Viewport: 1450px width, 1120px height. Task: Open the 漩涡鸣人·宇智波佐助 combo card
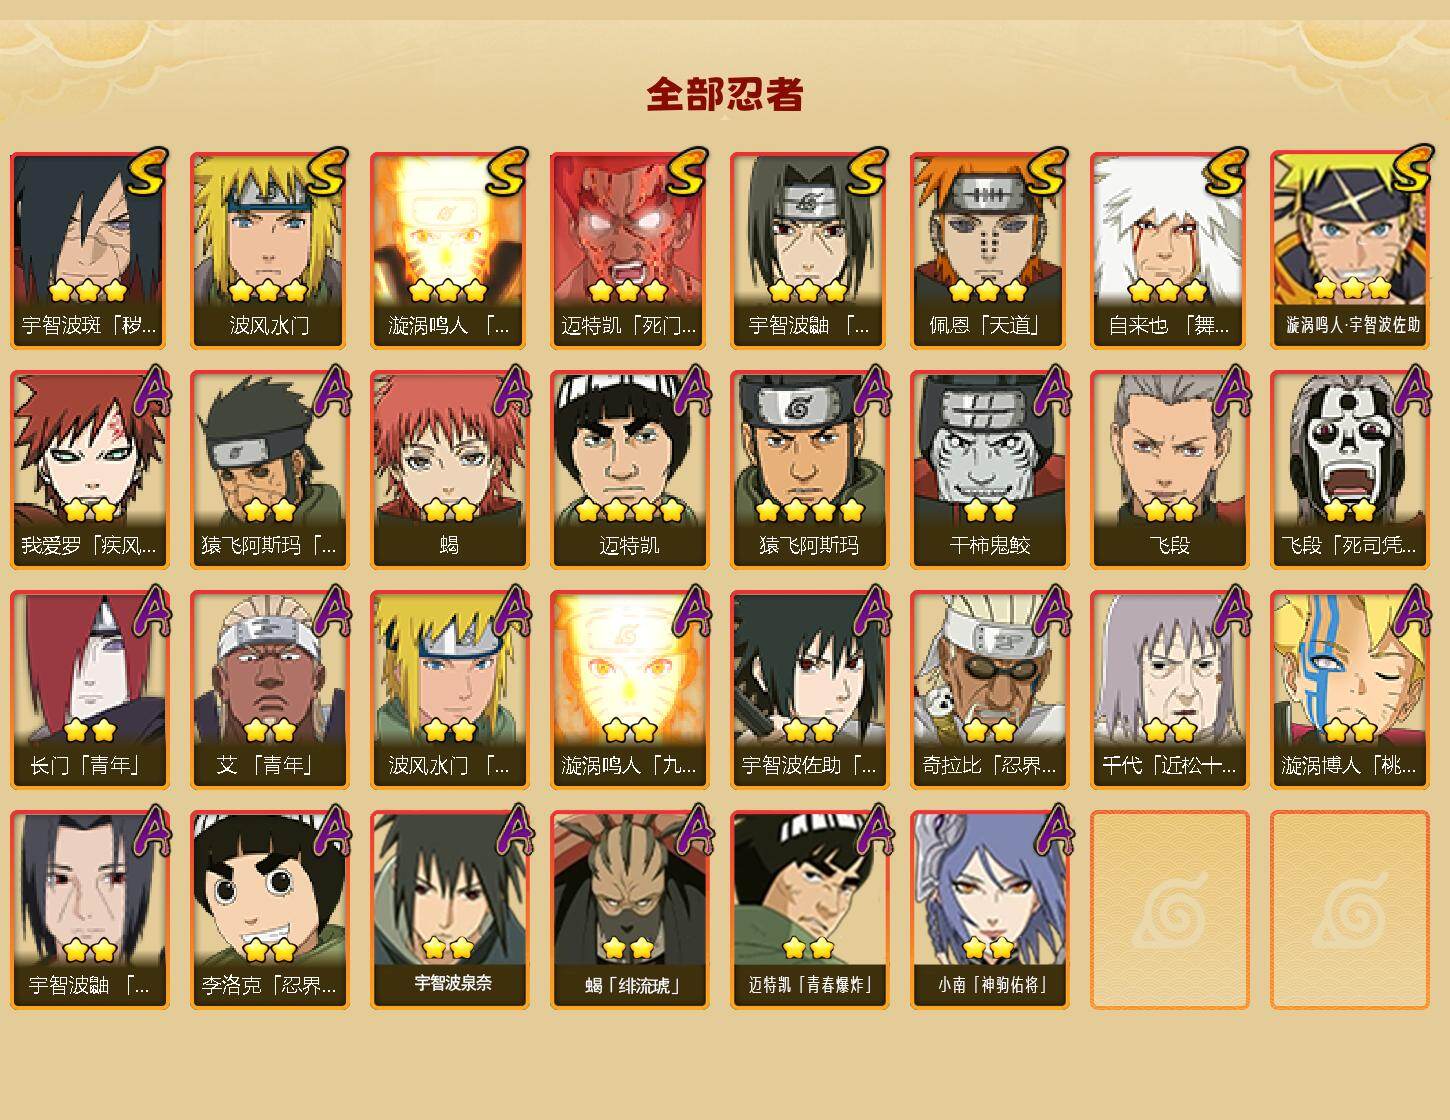click(1349, 250)
